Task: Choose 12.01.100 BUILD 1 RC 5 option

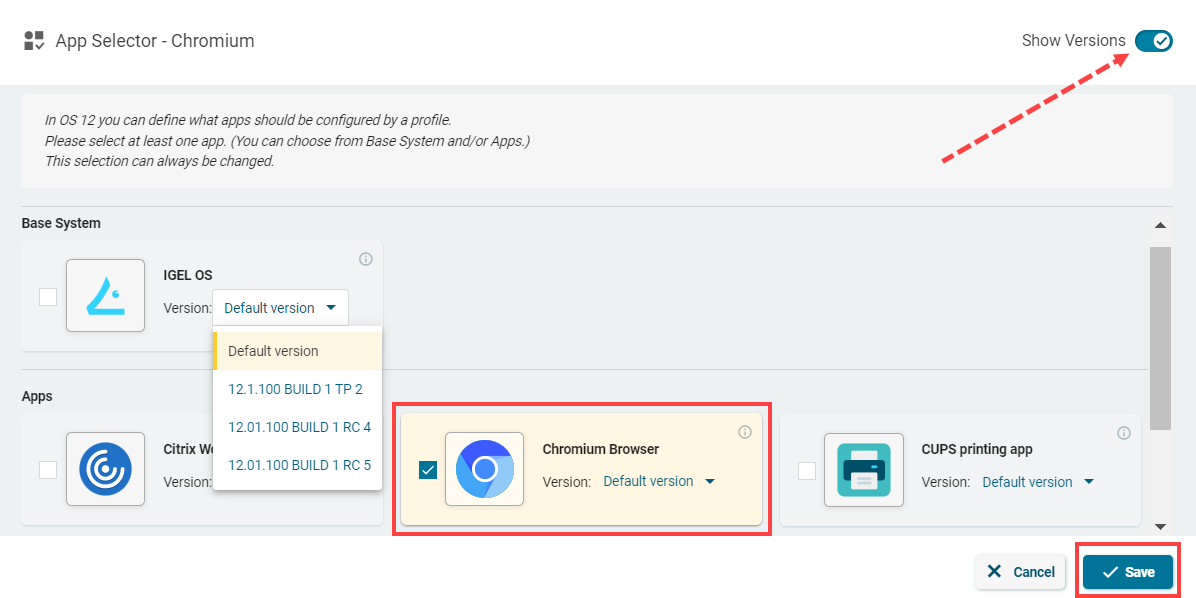Action: click(x=299, y=465)
